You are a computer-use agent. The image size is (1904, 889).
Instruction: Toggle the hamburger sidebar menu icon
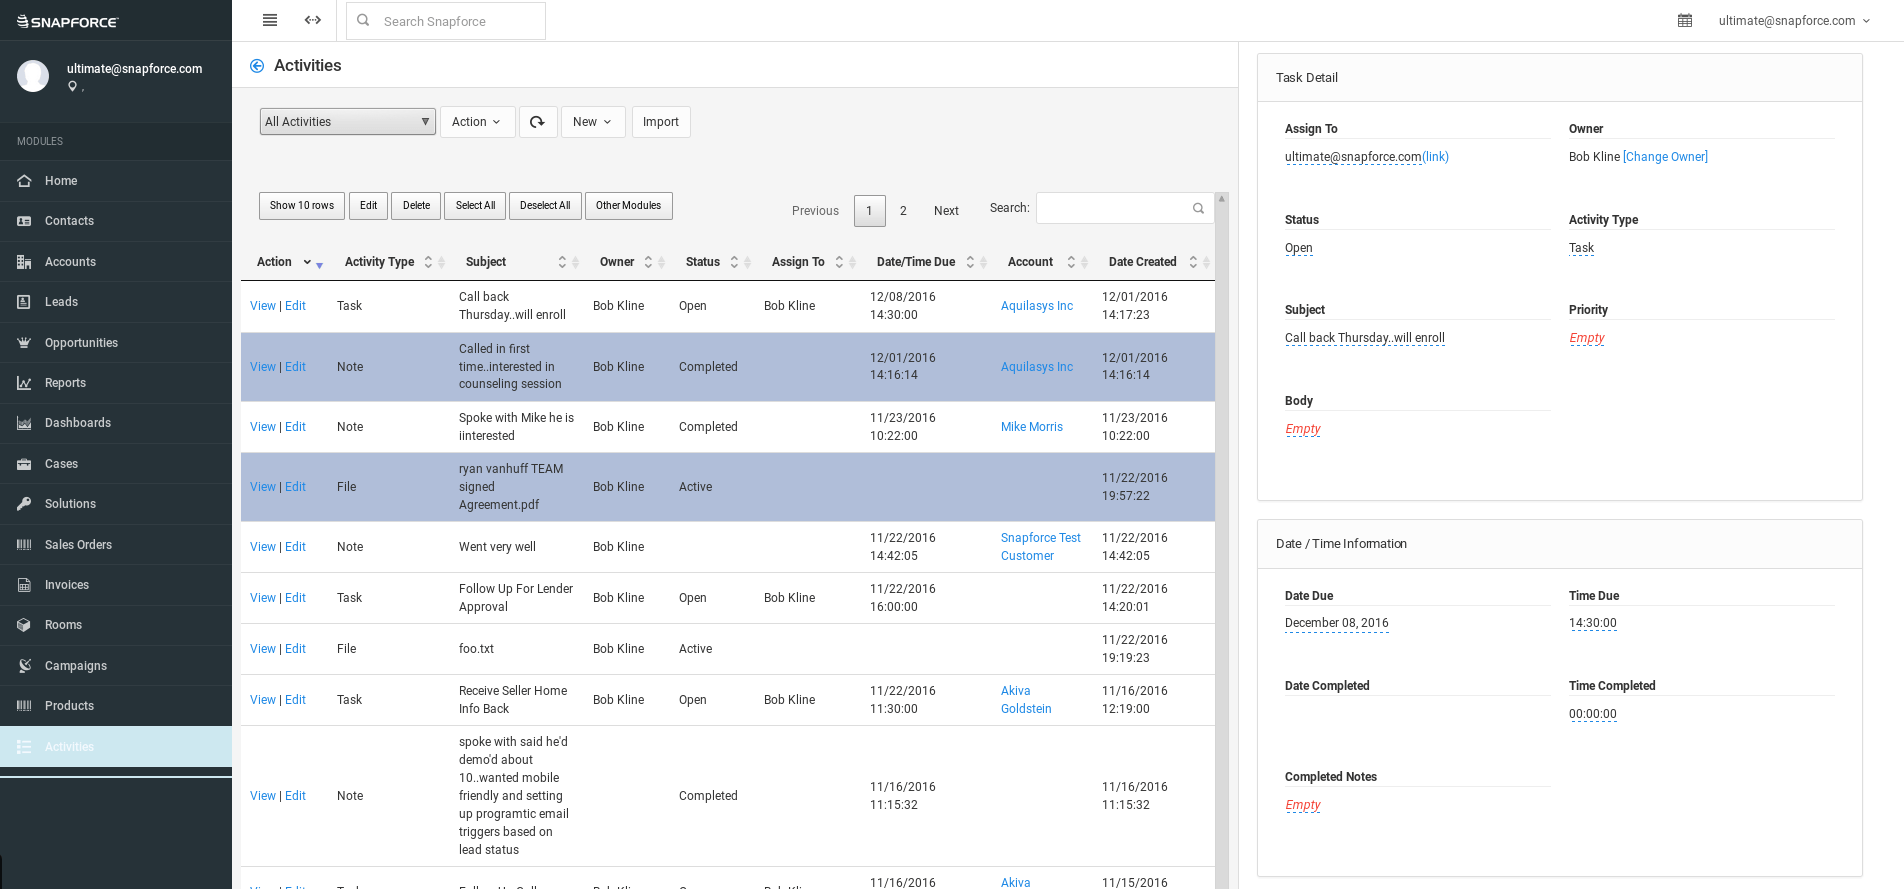tap(270, 20)
